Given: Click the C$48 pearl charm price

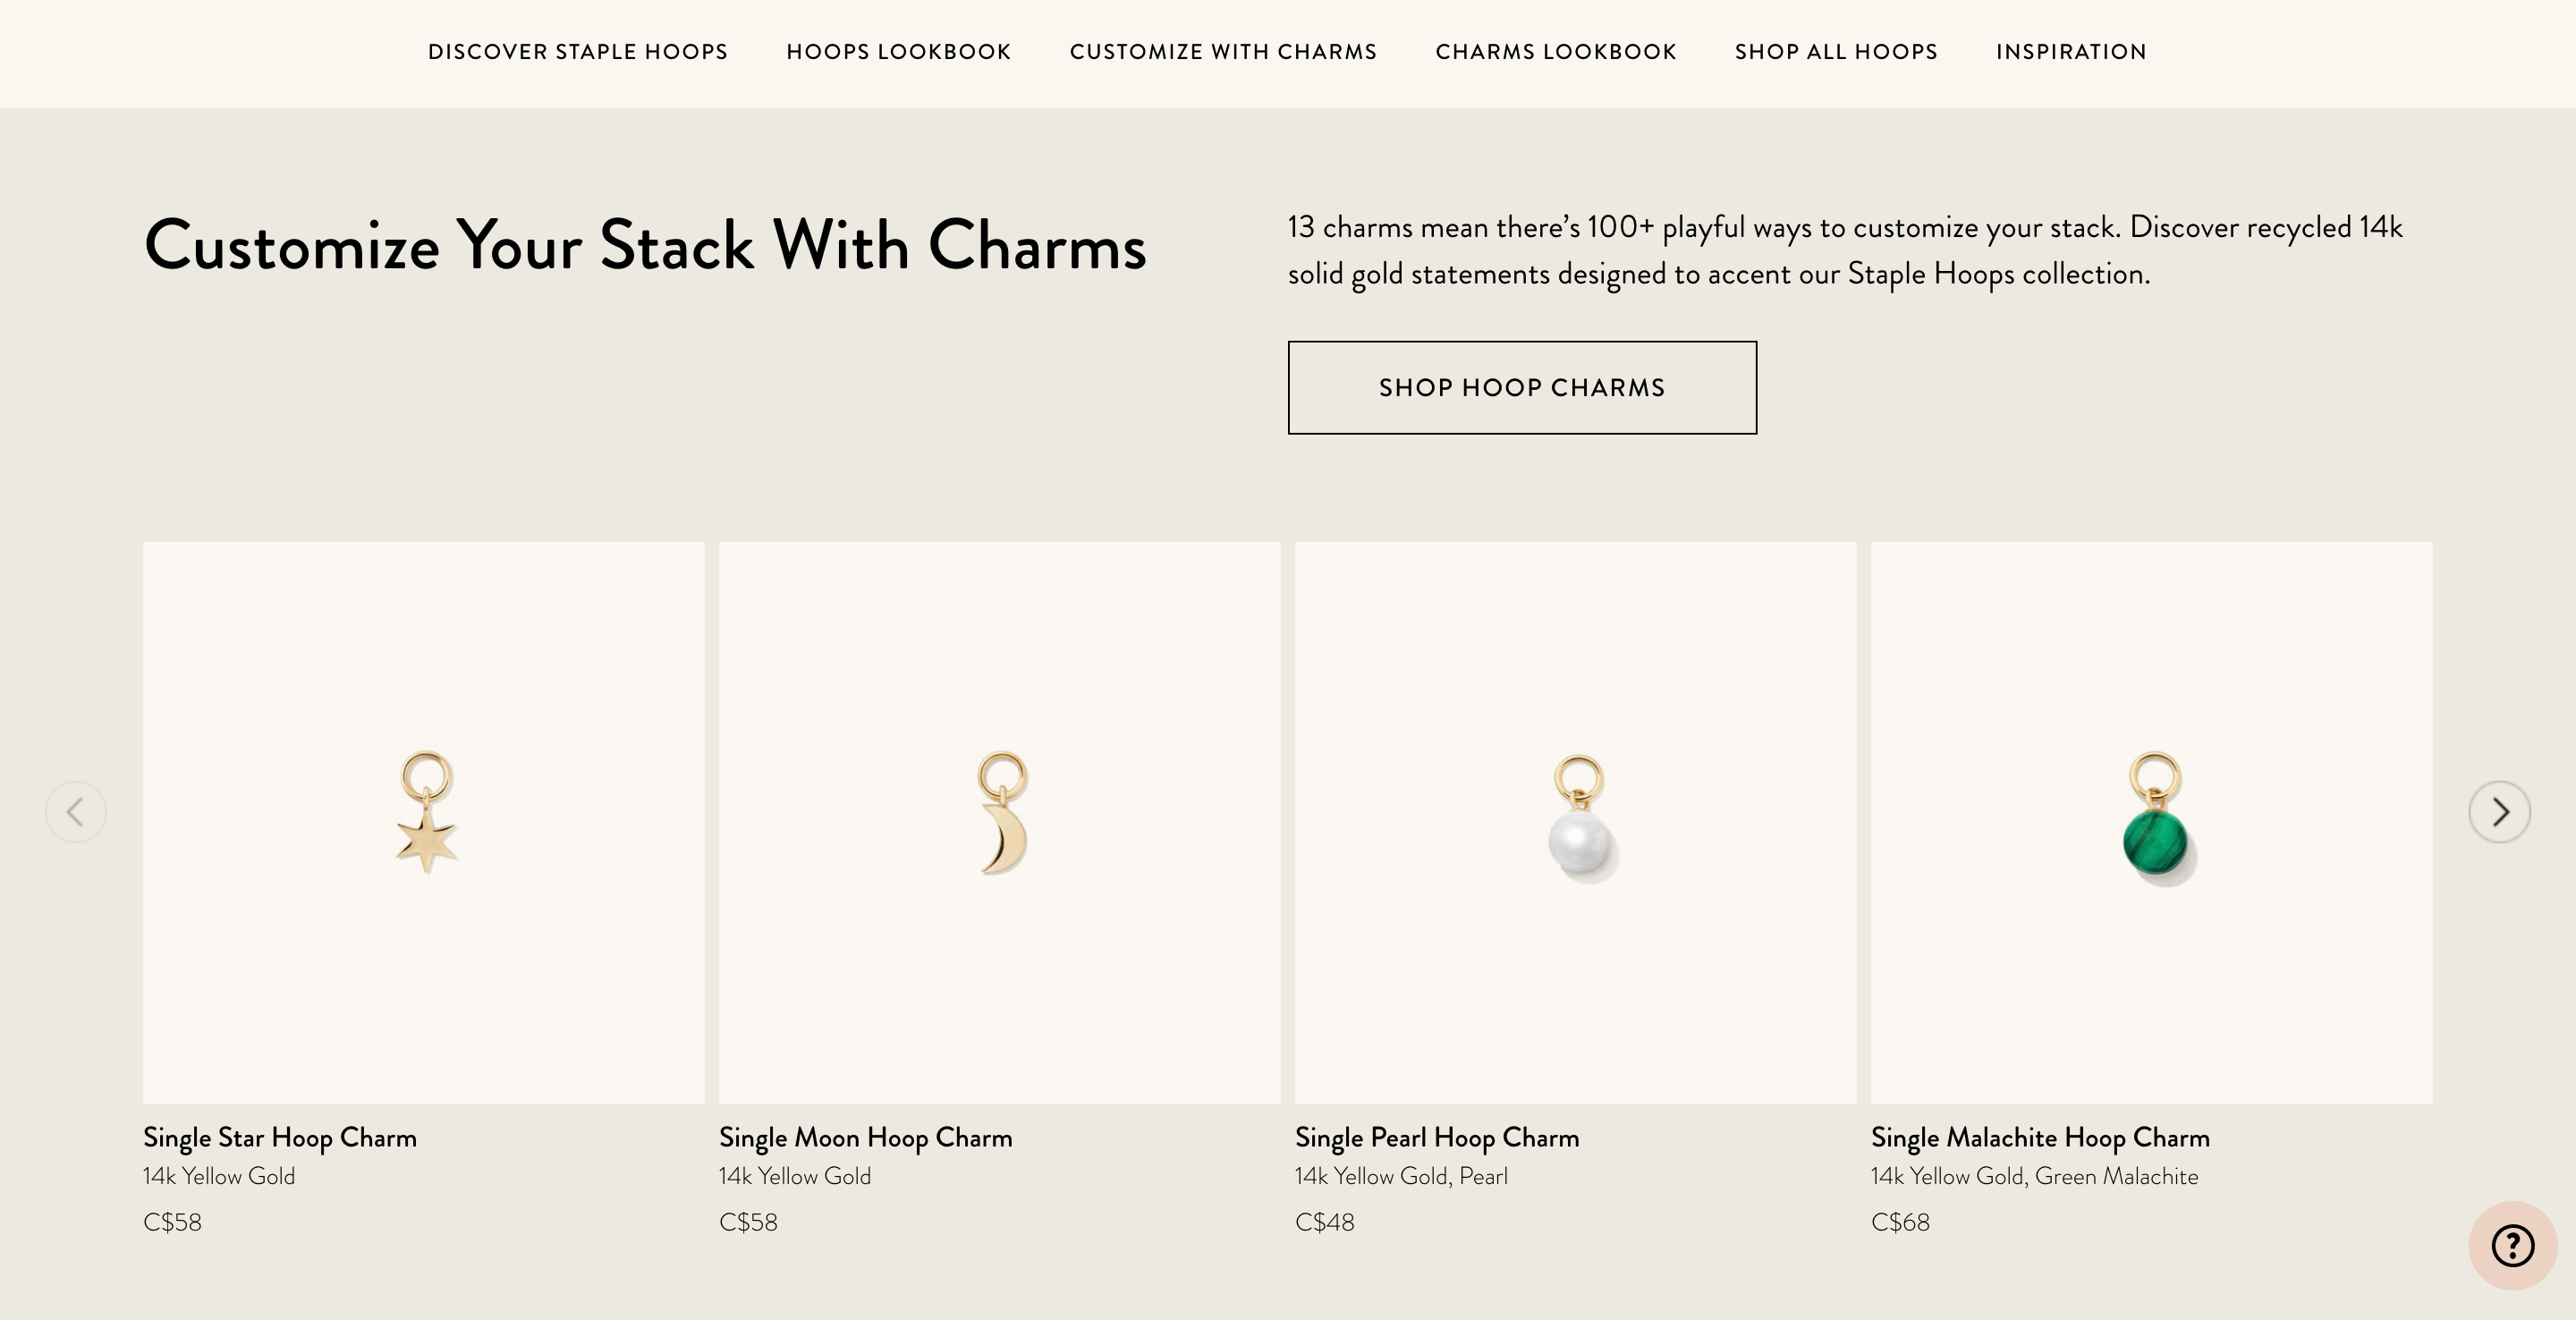Looking at the screenshot, I should [x=1324, y=1222].
